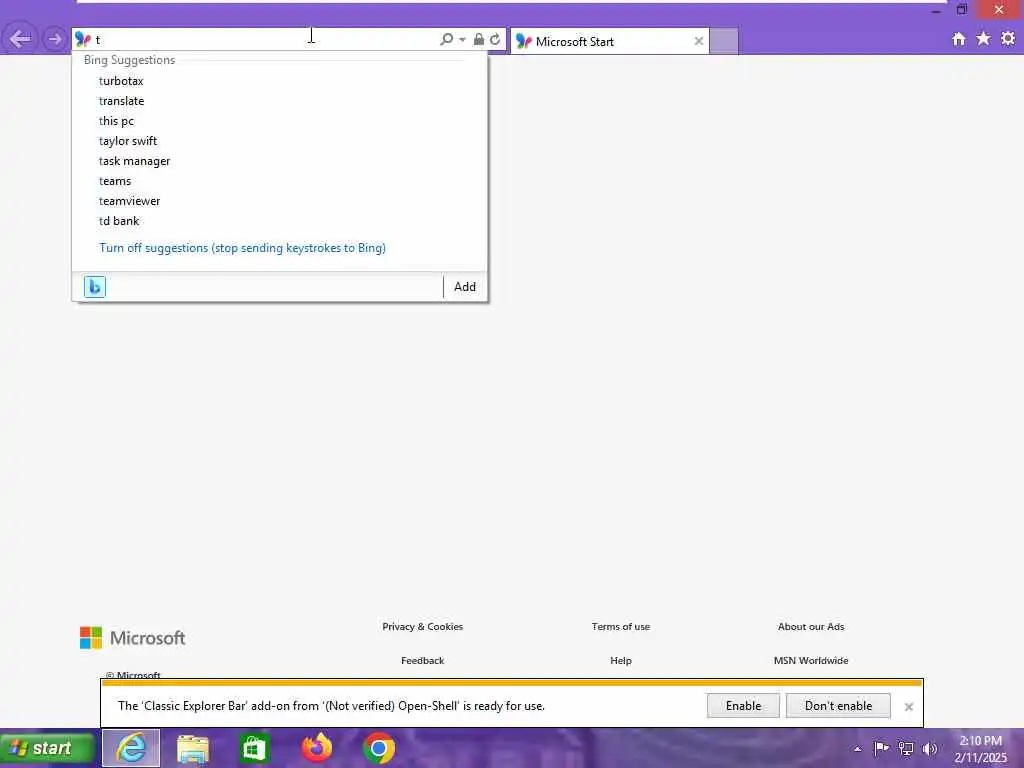Open Microsoft Store from the taskbar
The width and height of the screenshot is (1024, 768).
coord(254,748)
